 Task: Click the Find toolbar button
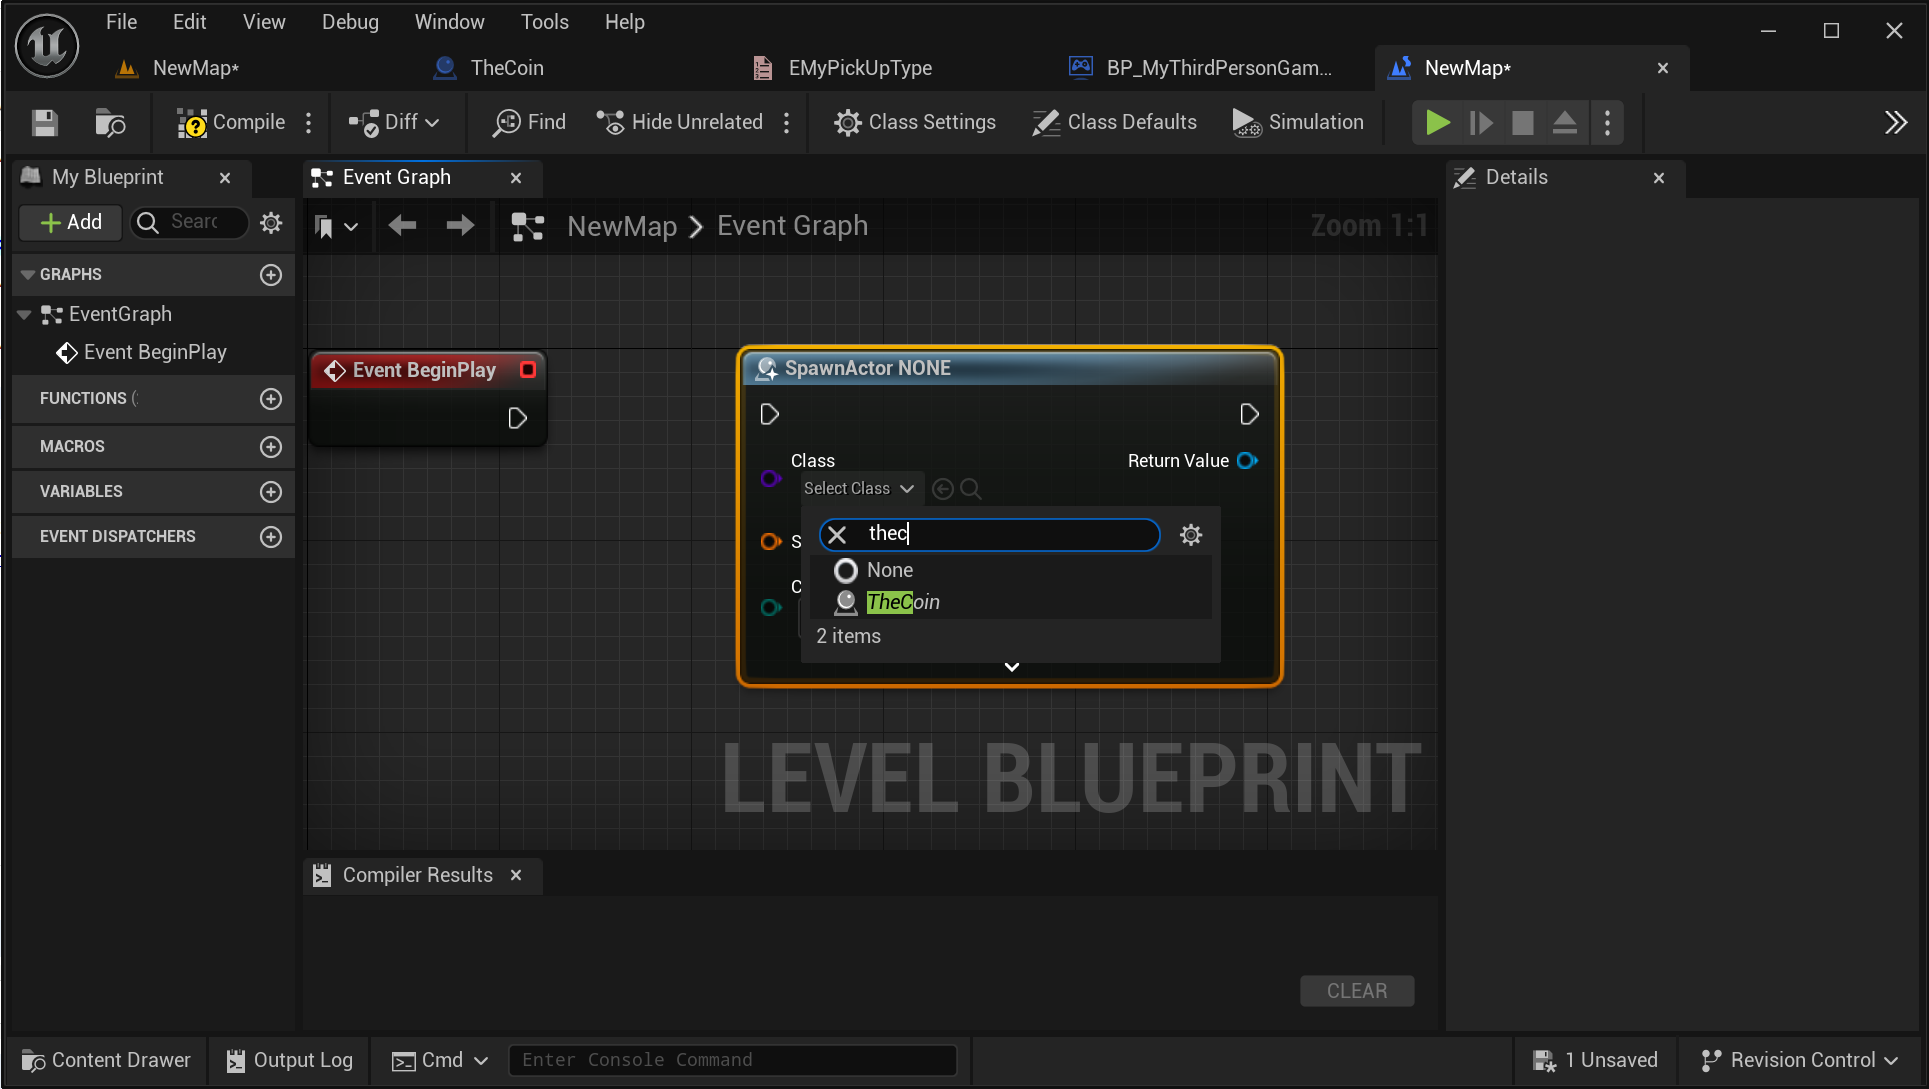tap(530, 122)
